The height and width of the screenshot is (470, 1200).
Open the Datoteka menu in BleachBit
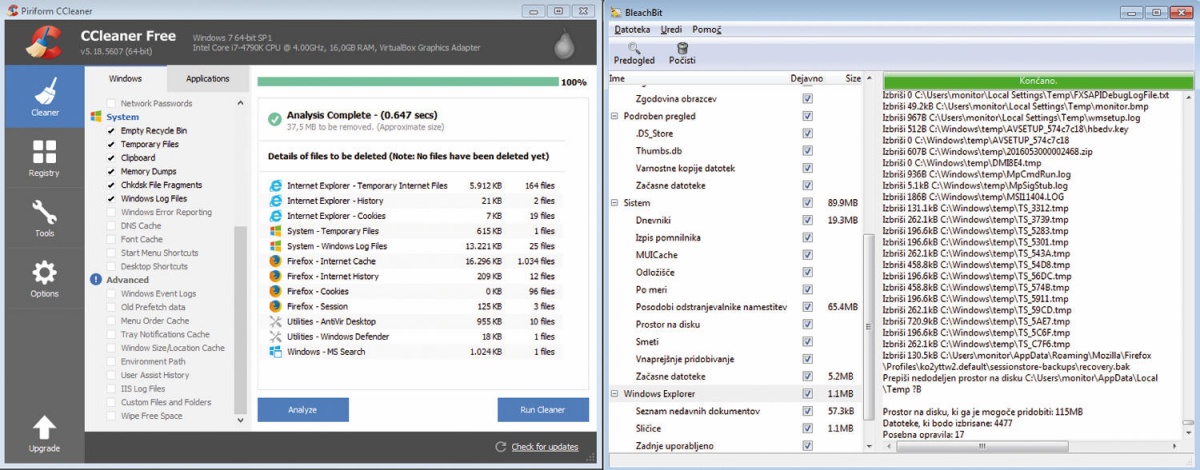(x=632, y=30)
